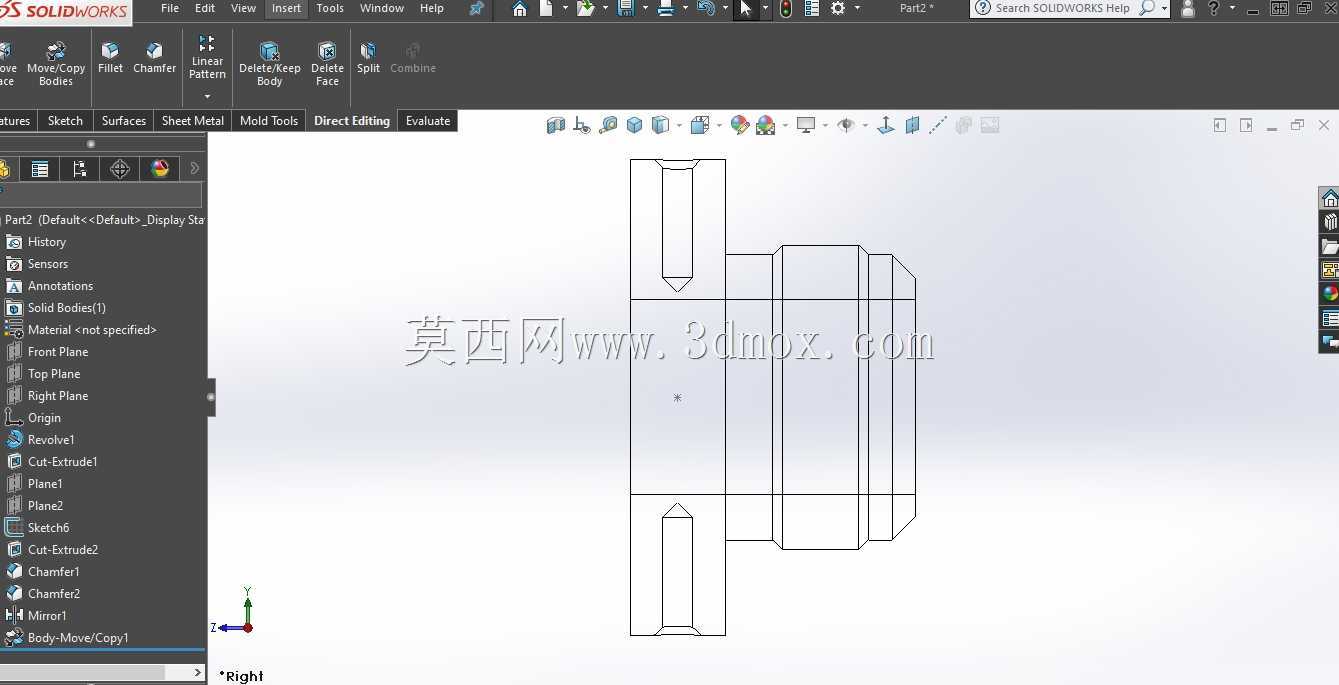The image size is (1339, 685).
Task: Click the Help question mark icon
Action: coord(1214,8)
